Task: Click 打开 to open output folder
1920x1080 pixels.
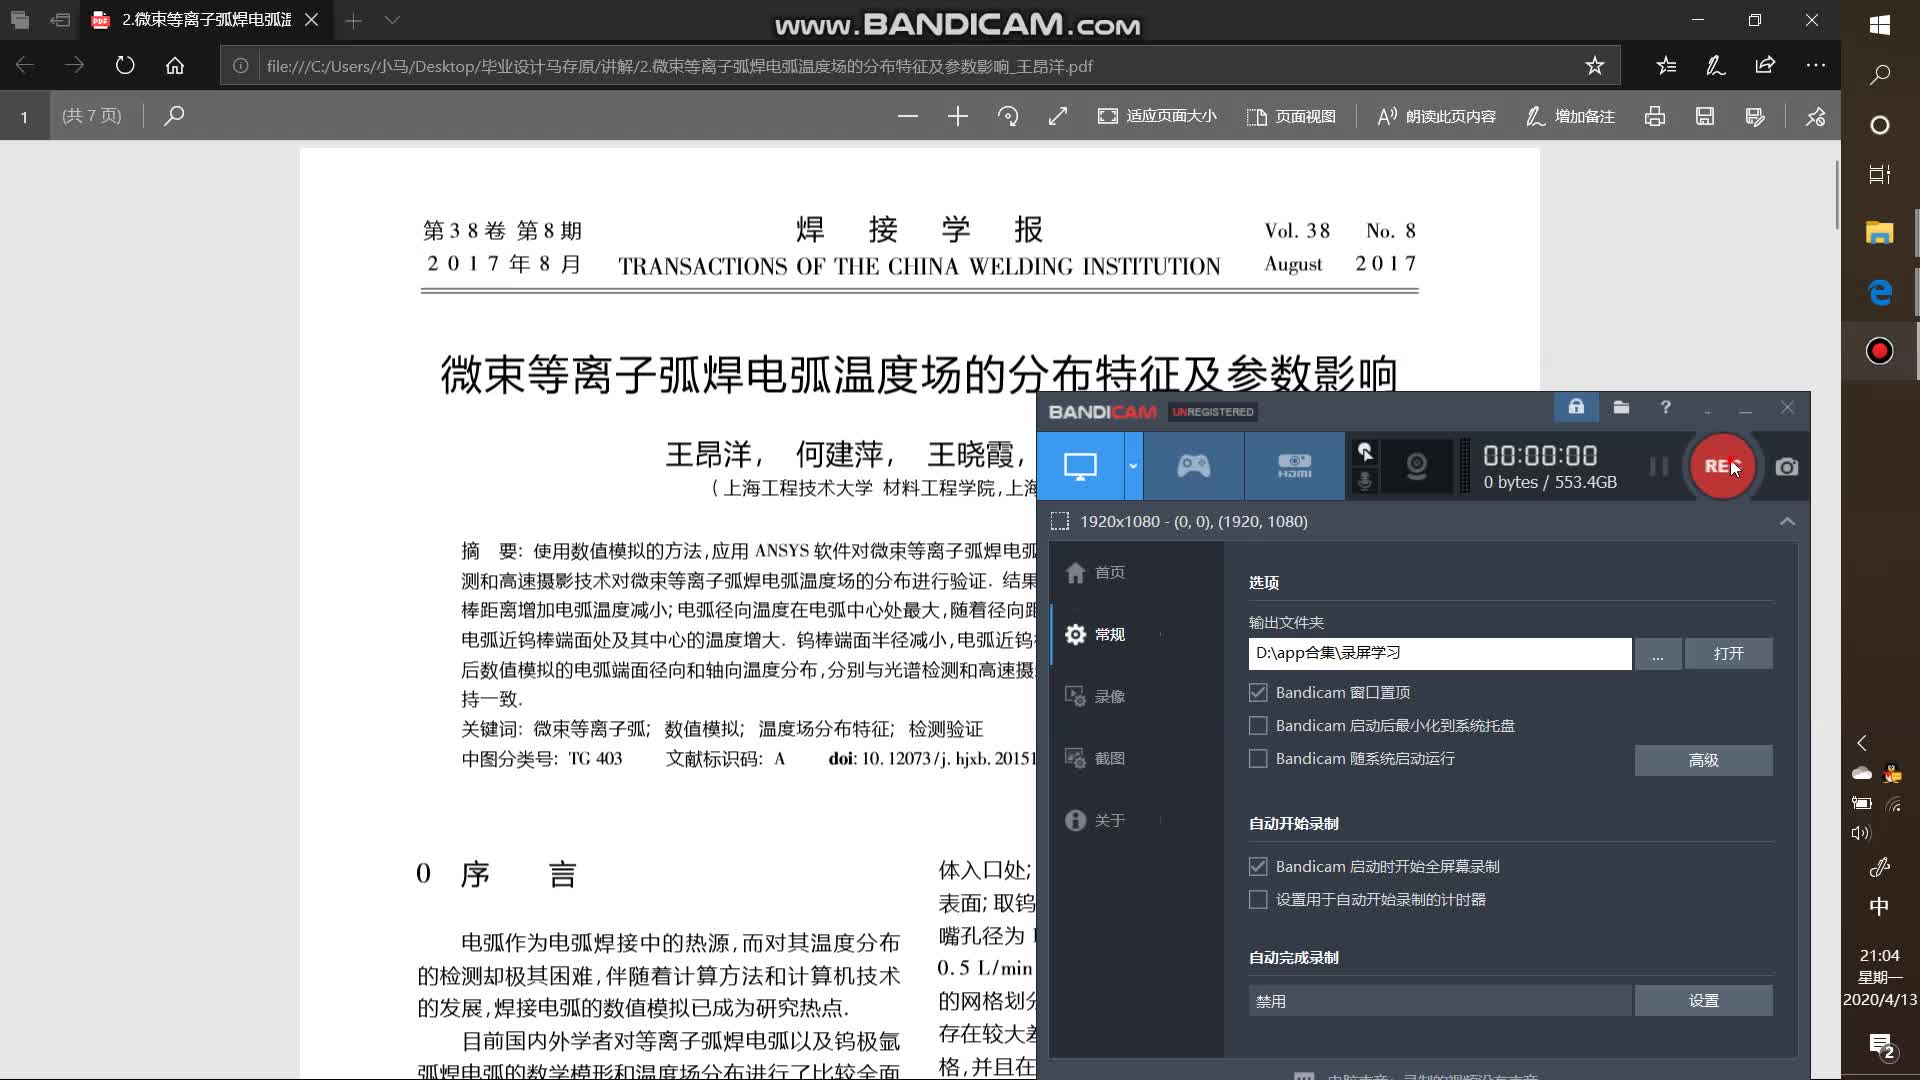Action: 1728,654
